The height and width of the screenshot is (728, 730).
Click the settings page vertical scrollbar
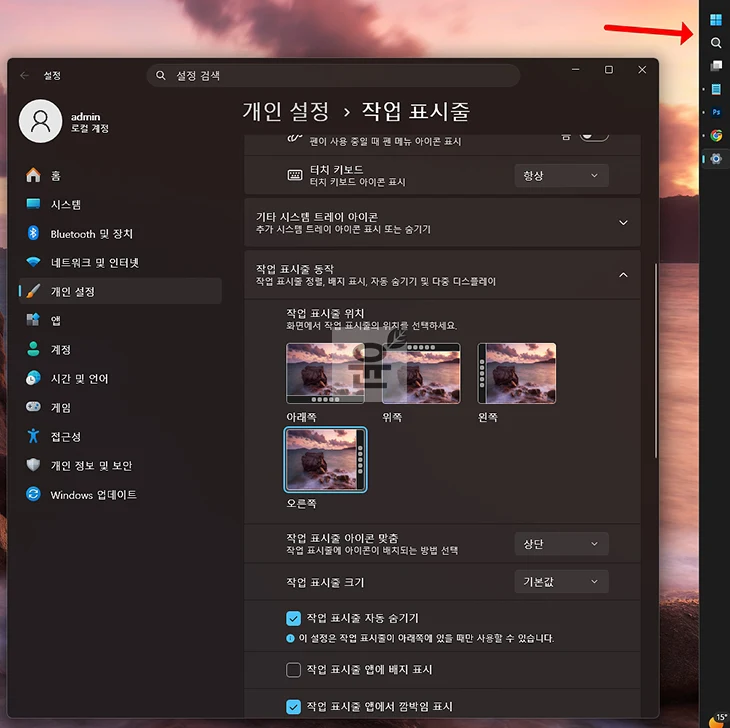pyautogui.click(x=656, y=361)
